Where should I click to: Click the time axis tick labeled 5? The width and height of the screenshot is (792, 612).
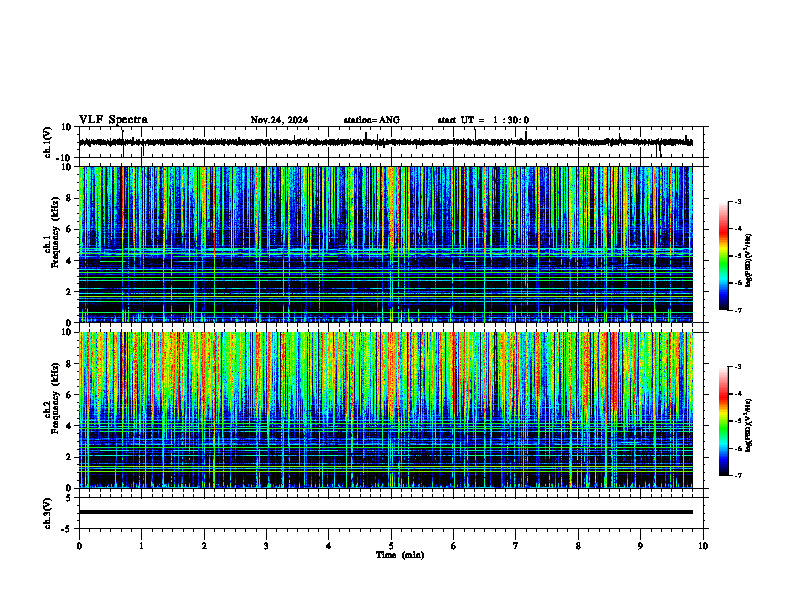click(391, 546)
